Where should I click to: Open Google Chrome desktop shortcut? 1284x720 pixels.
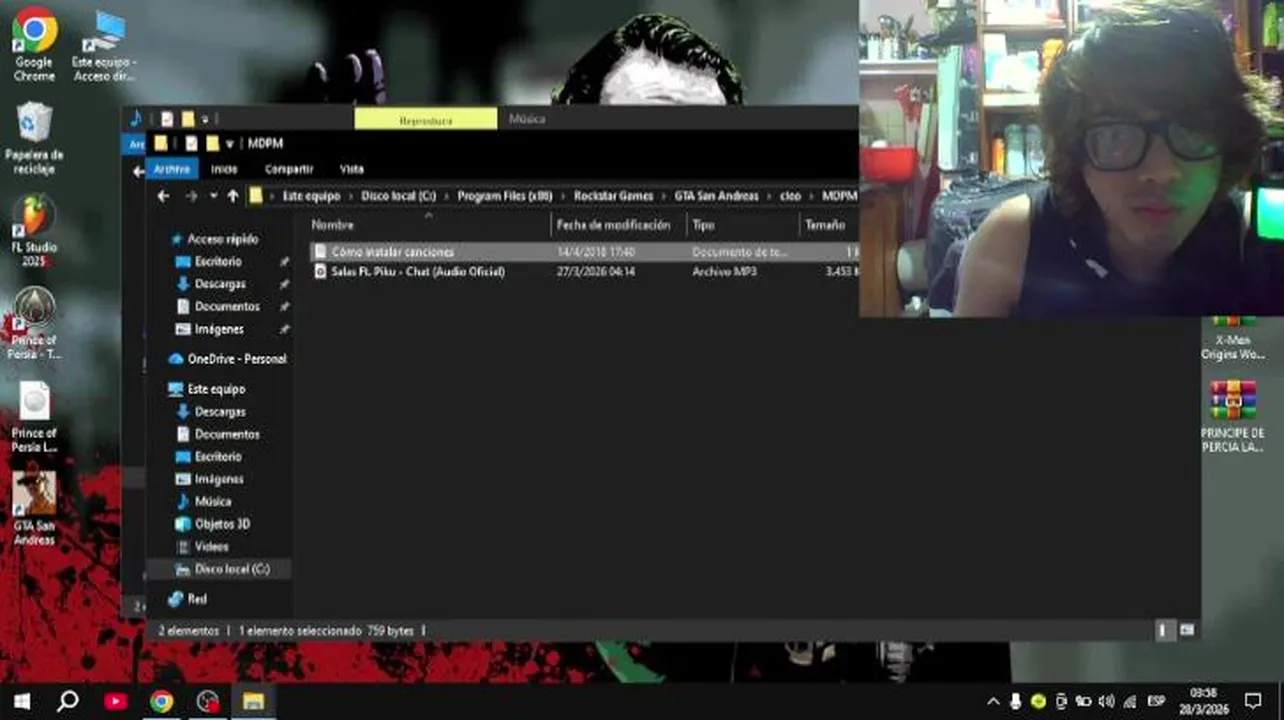coord(34,43)
